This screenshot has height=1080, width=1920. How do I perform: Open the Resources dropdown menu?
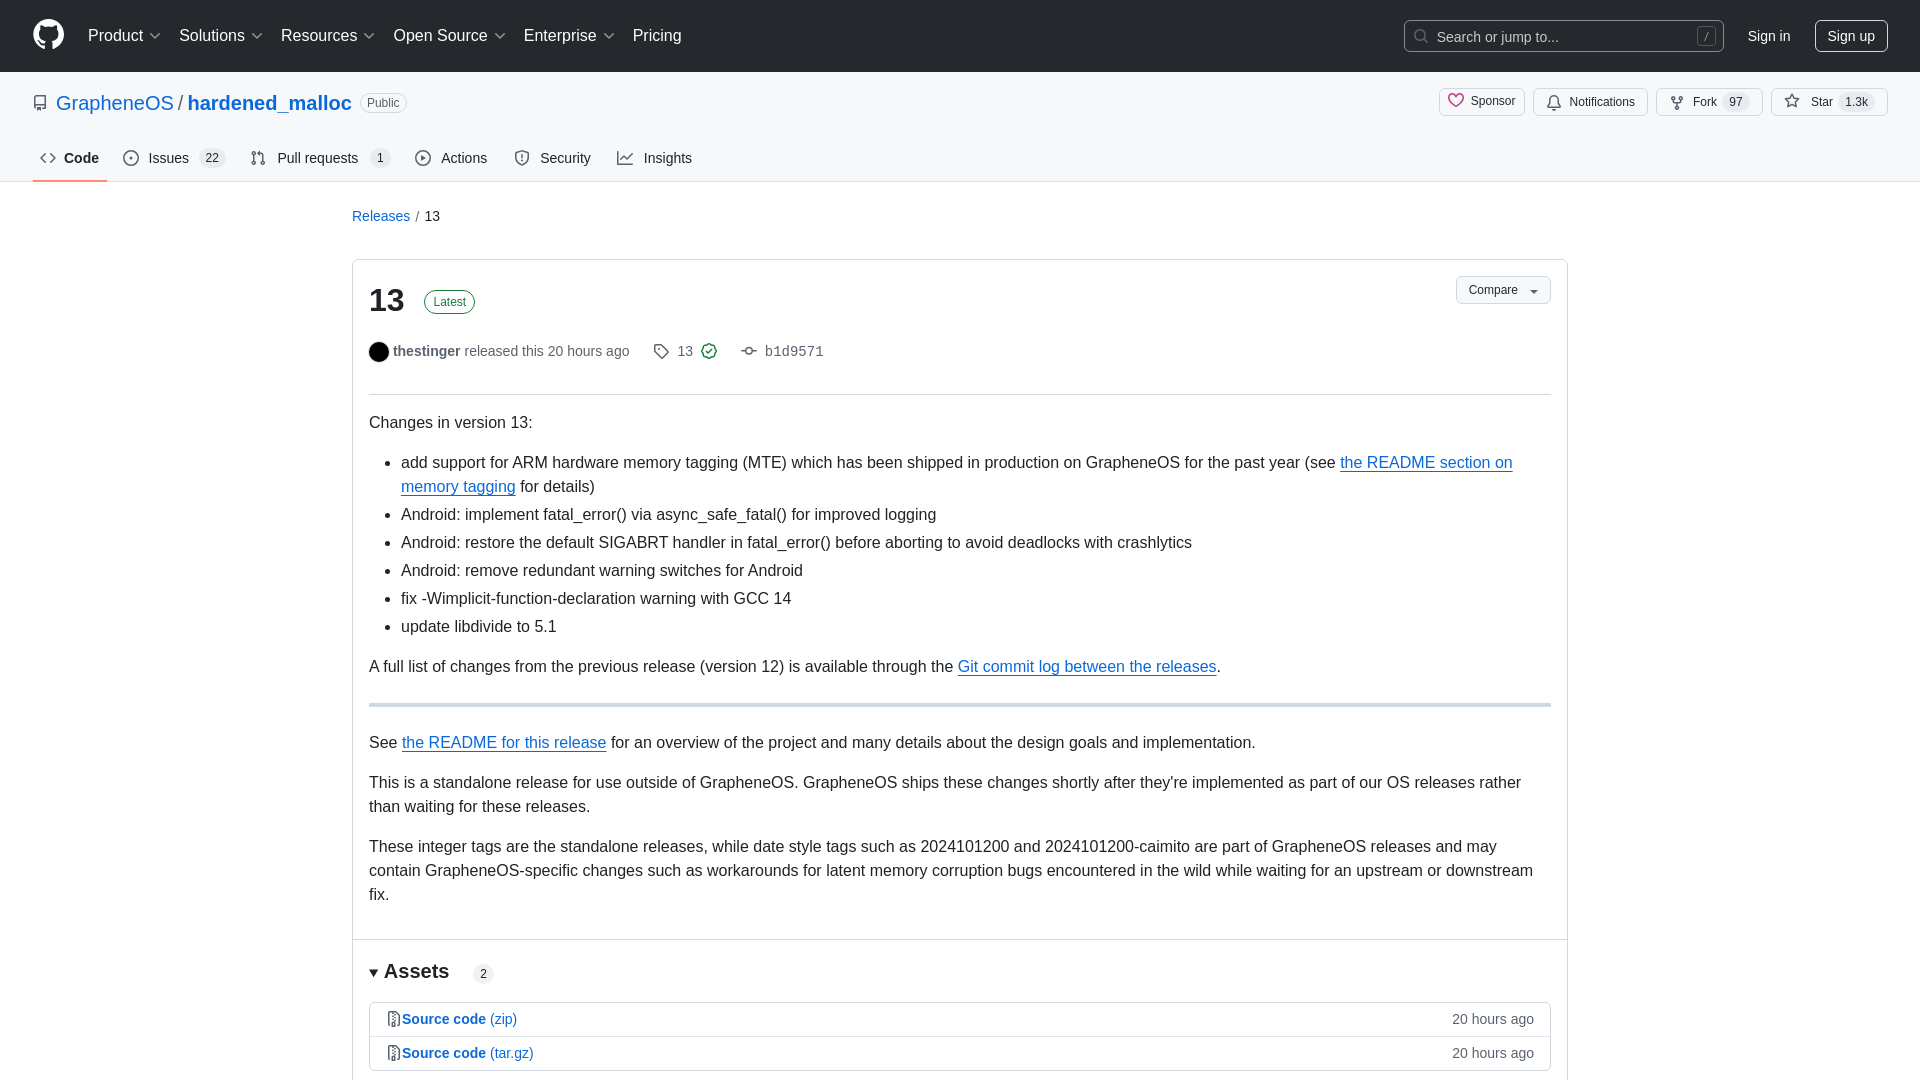coord(328,36)
